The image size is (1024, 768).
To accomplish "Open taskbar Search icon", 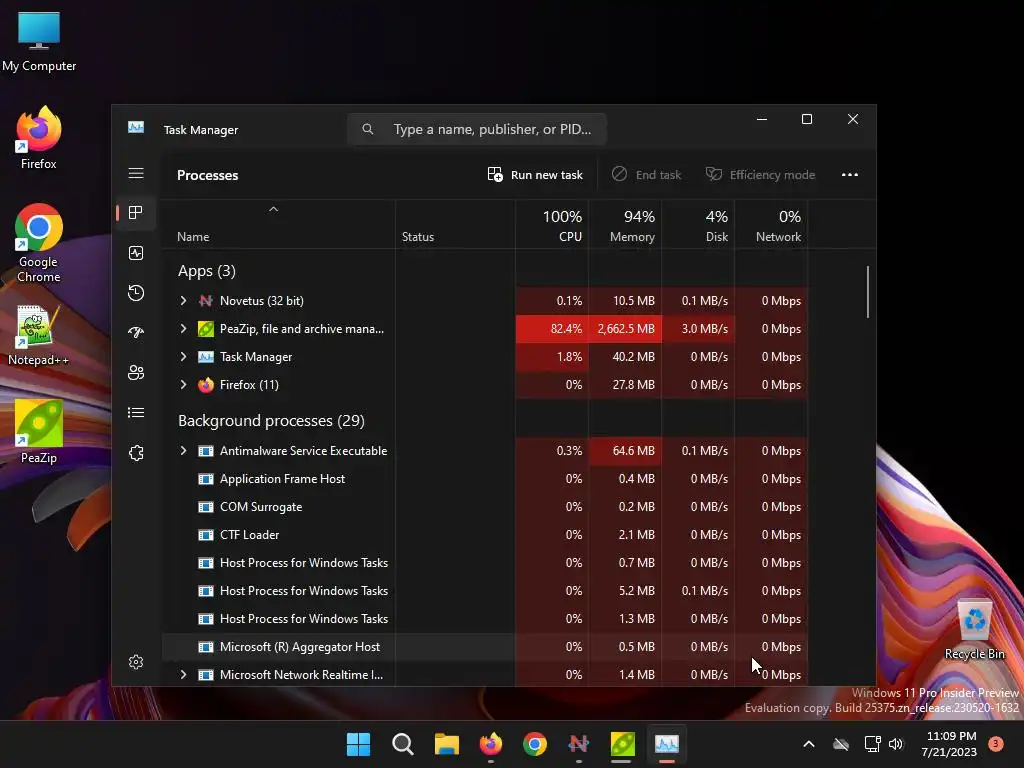I will (402, 744).
